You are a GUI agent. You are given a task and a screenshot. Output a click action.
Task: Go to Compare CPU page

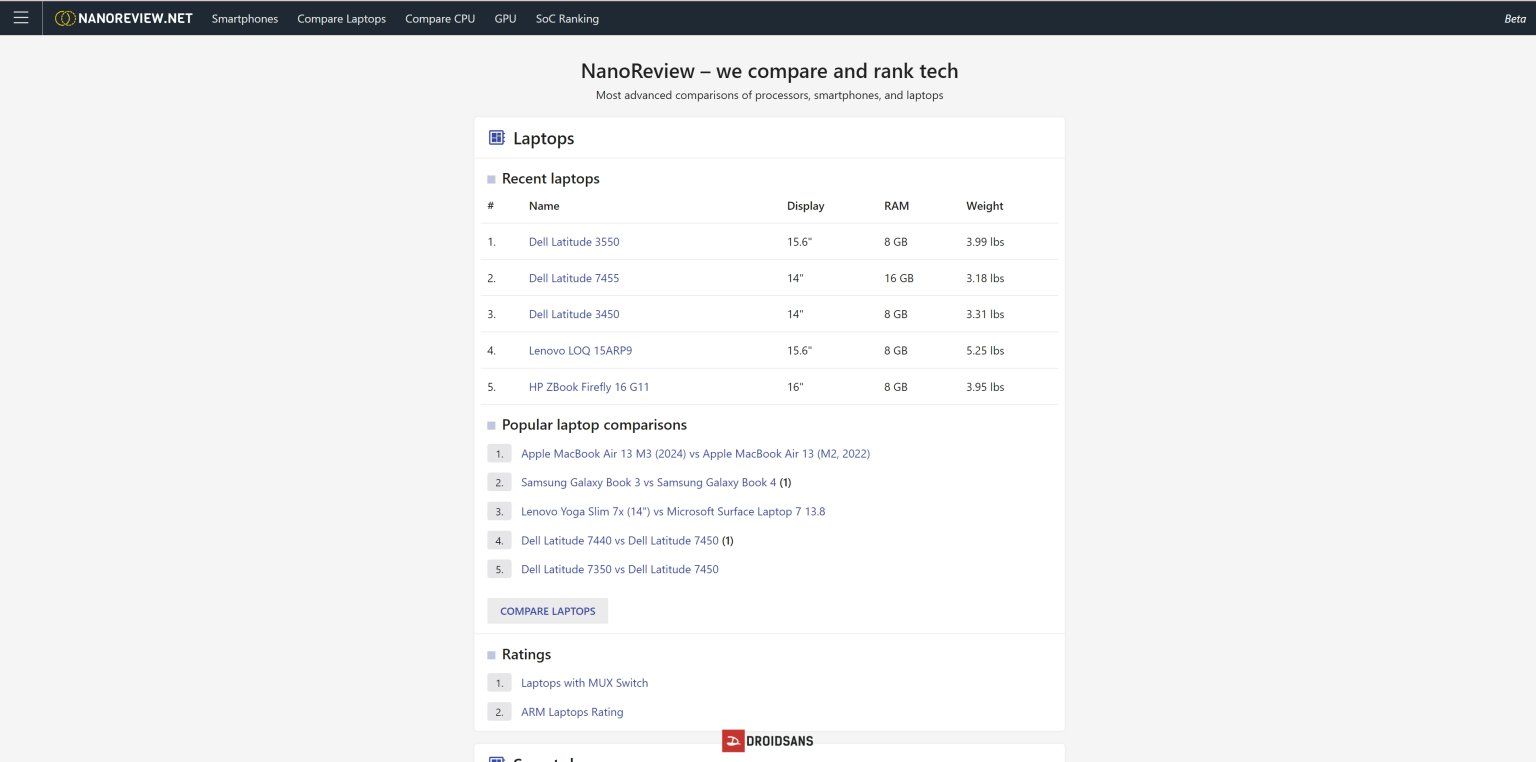[440, 19]
